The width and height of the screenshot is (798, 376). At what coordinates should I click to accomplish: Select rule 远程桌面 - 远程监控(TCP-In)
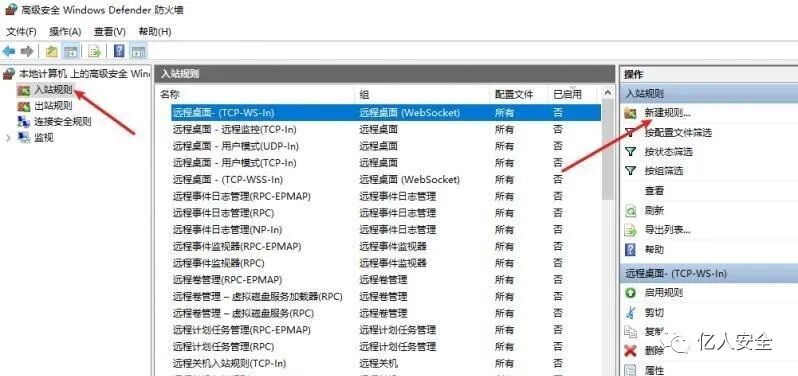(386, 130)
